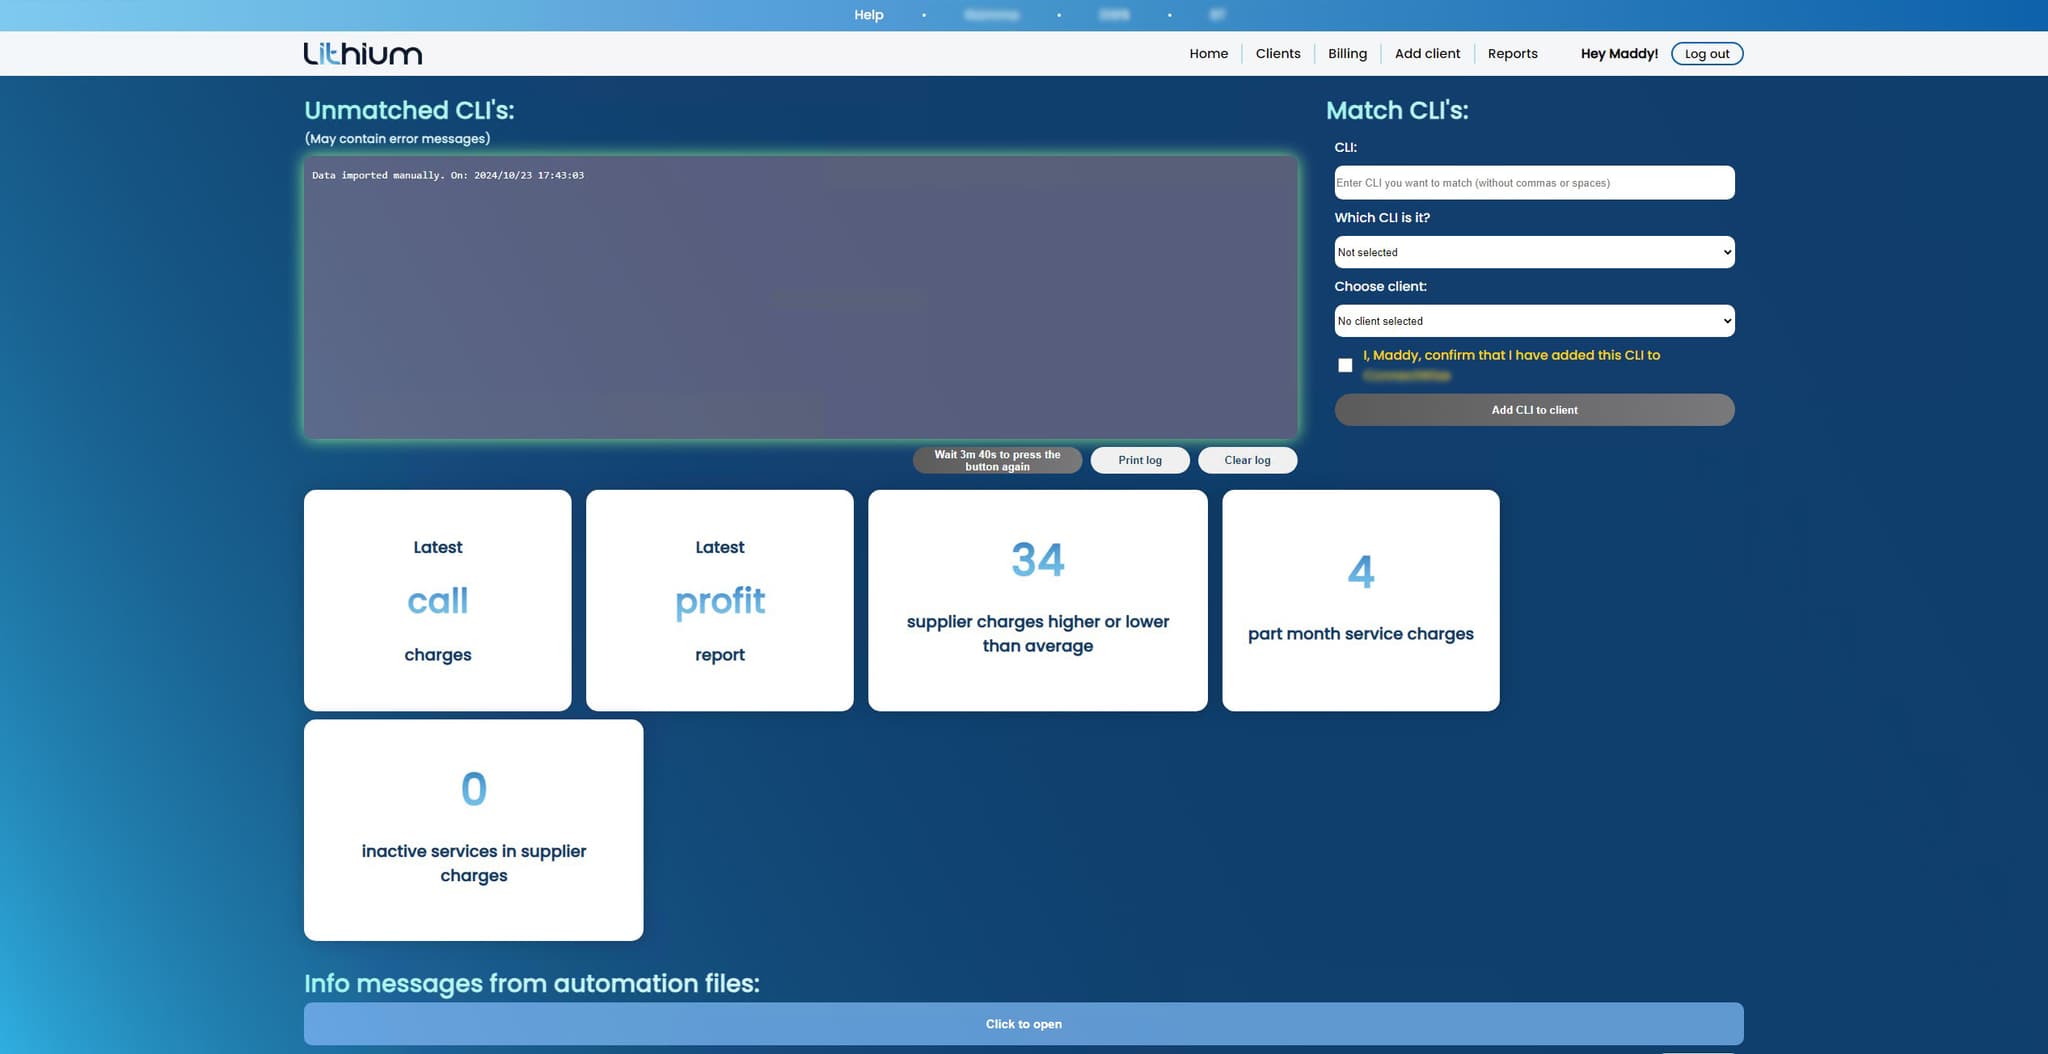Go to the Clients page
Image resolution: width=2048 pixels, height=1054 pixels.
1277,53
